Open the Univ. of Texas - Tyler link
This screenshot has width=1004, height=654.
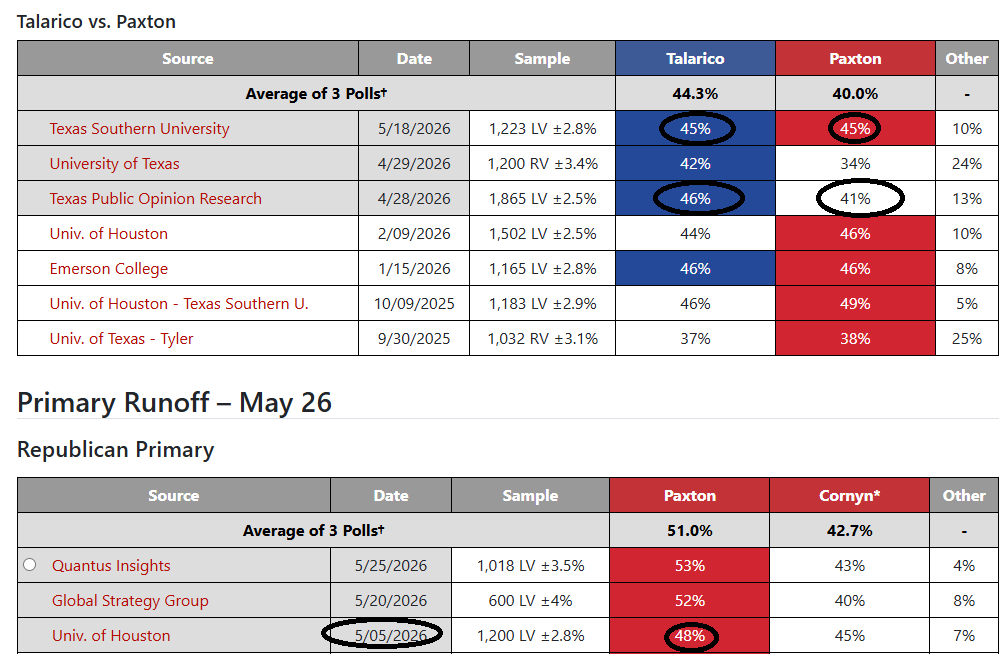tap(121, 339)
